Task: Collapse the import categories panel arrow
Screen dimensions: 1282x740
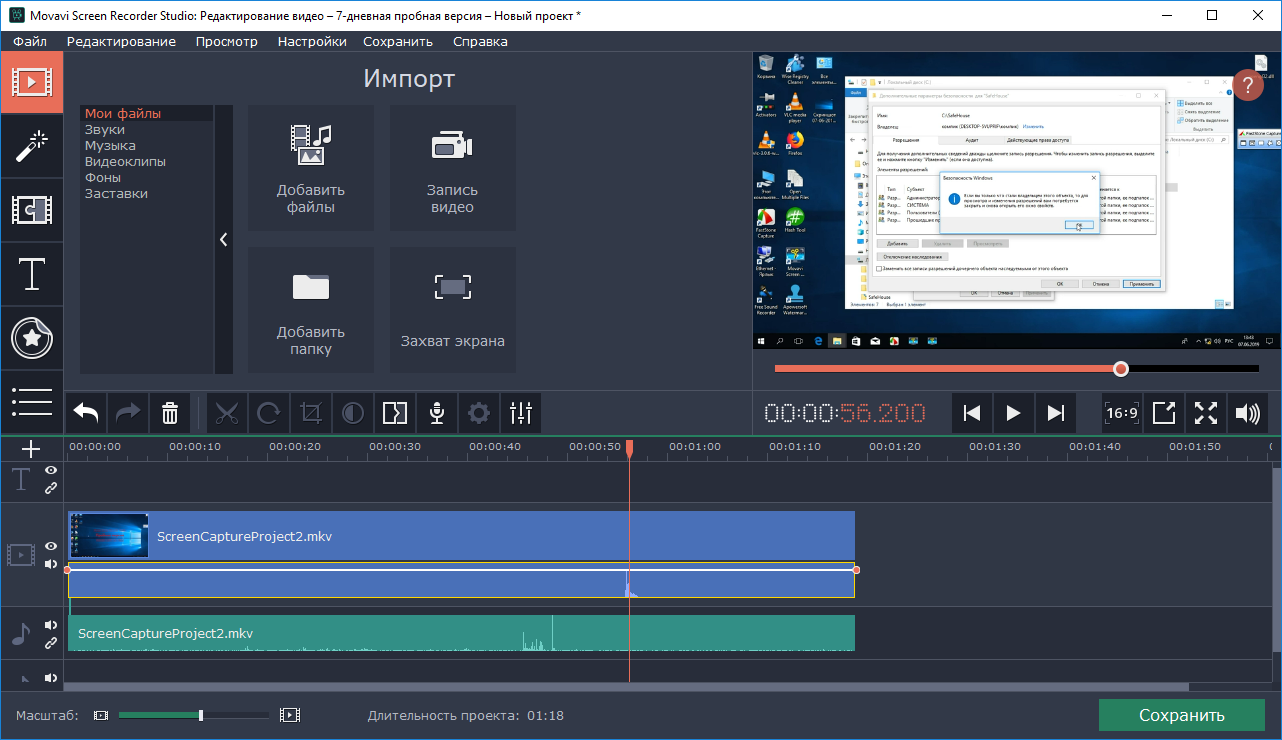Action: tap(223, 239)
